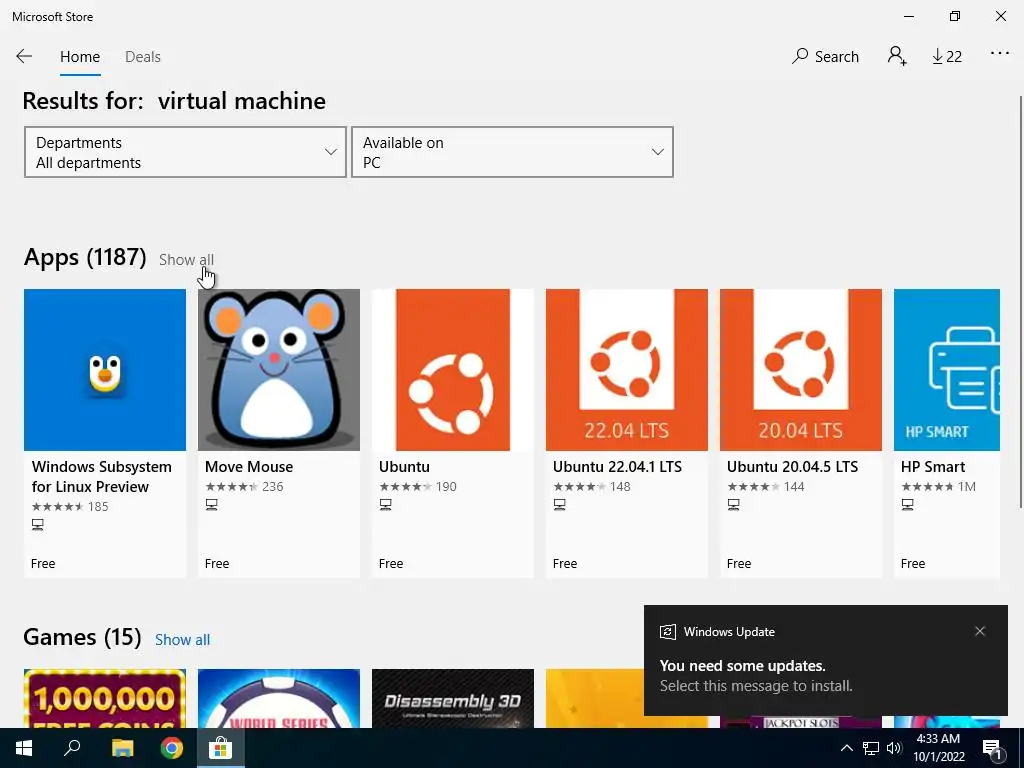Dismiss the Windows Update notification
Screen dimensions: 1024x768
980,631
